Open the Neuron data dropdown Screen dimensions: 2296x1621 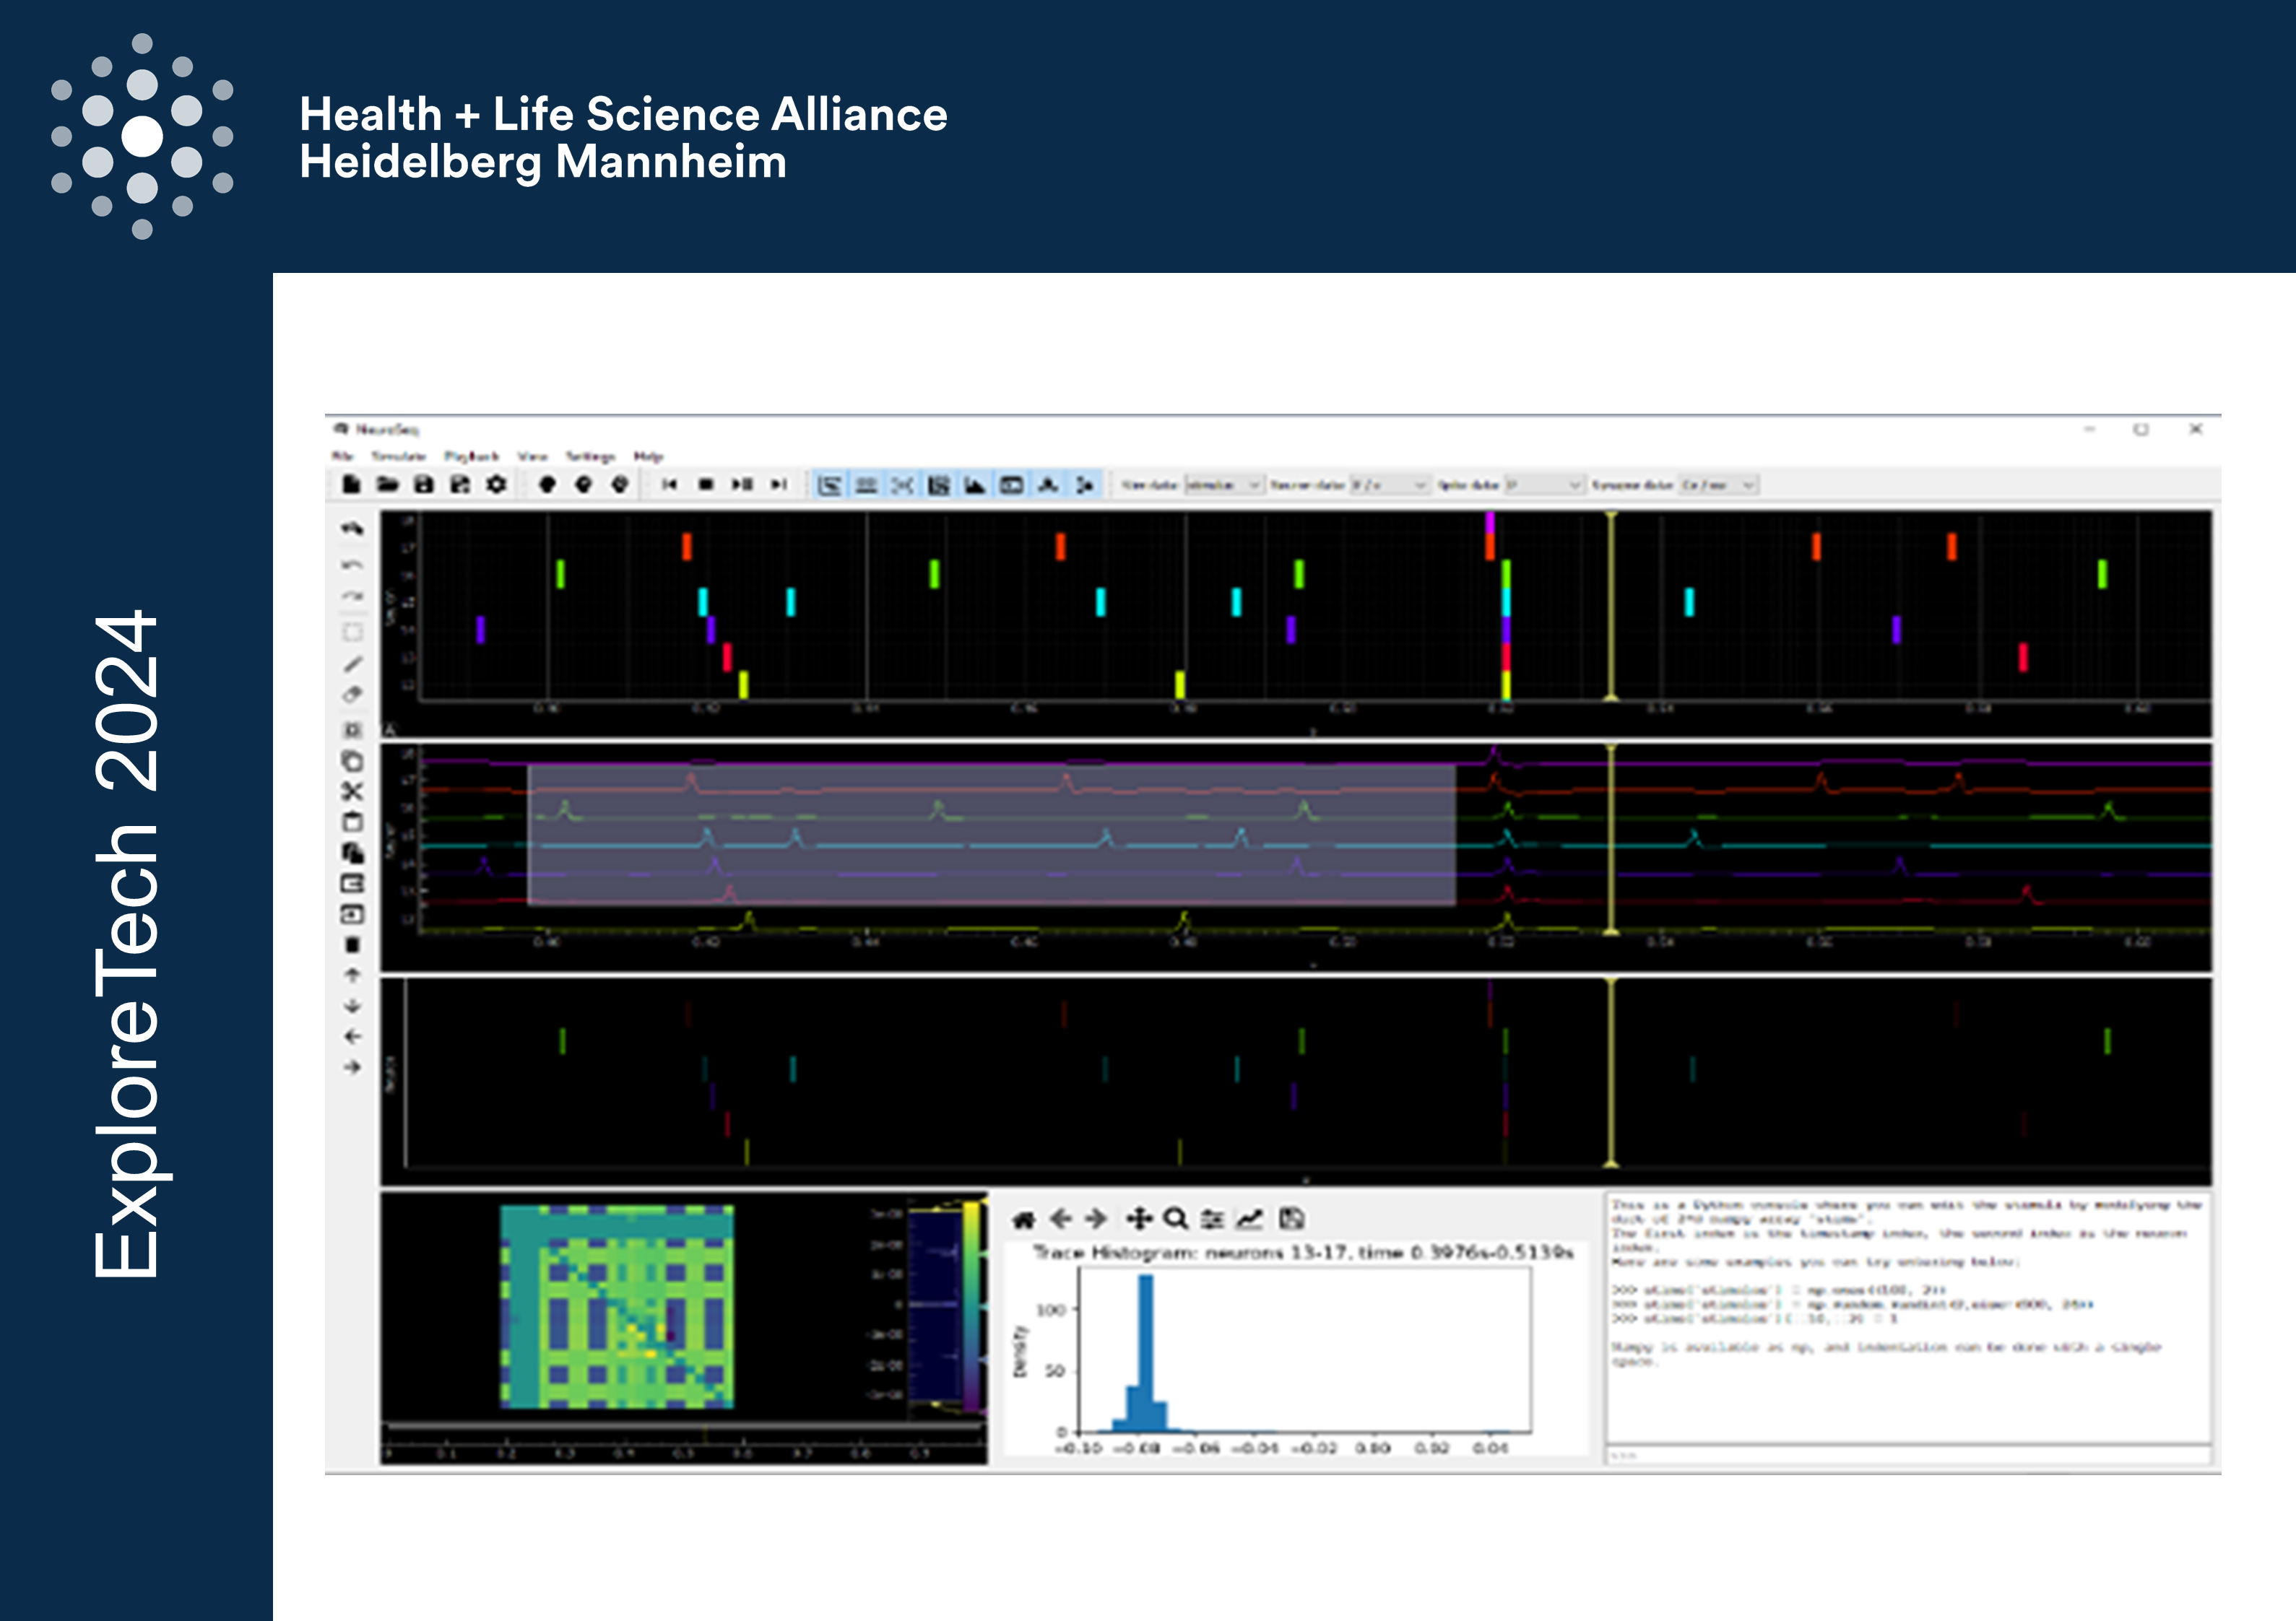coord(1390,485)
